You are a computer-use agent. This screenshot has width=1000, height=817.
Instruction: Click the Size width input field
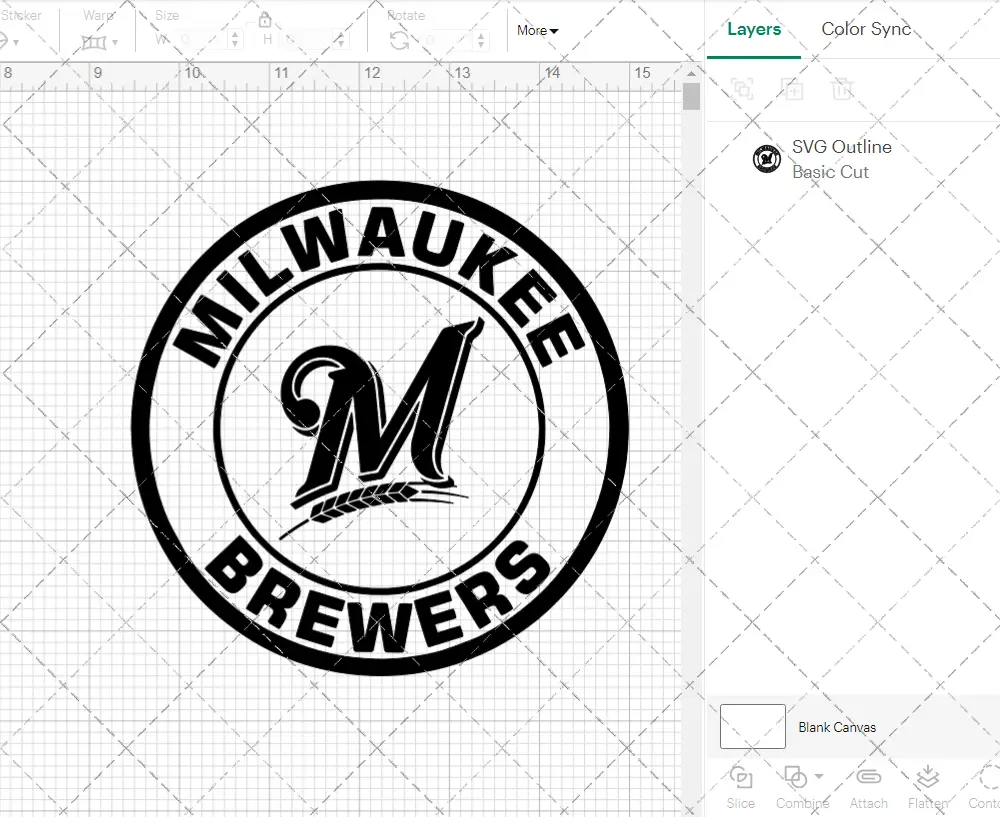click(201, 40)
